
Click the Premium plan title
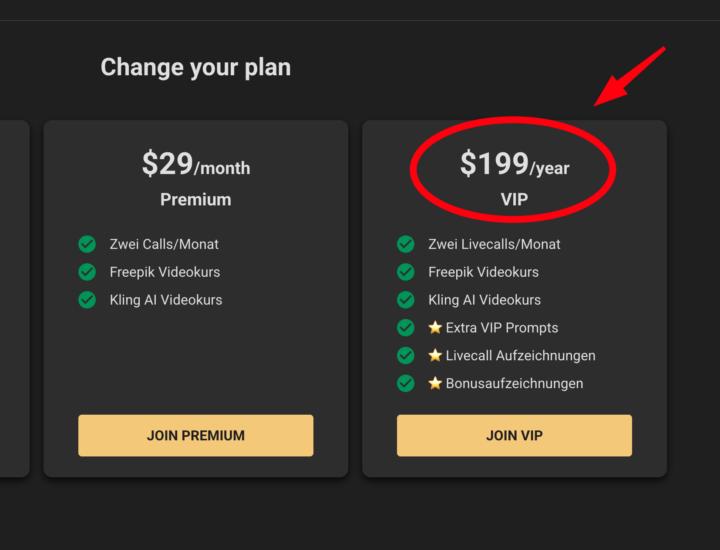pyautogui.click(x=195, y=200)
